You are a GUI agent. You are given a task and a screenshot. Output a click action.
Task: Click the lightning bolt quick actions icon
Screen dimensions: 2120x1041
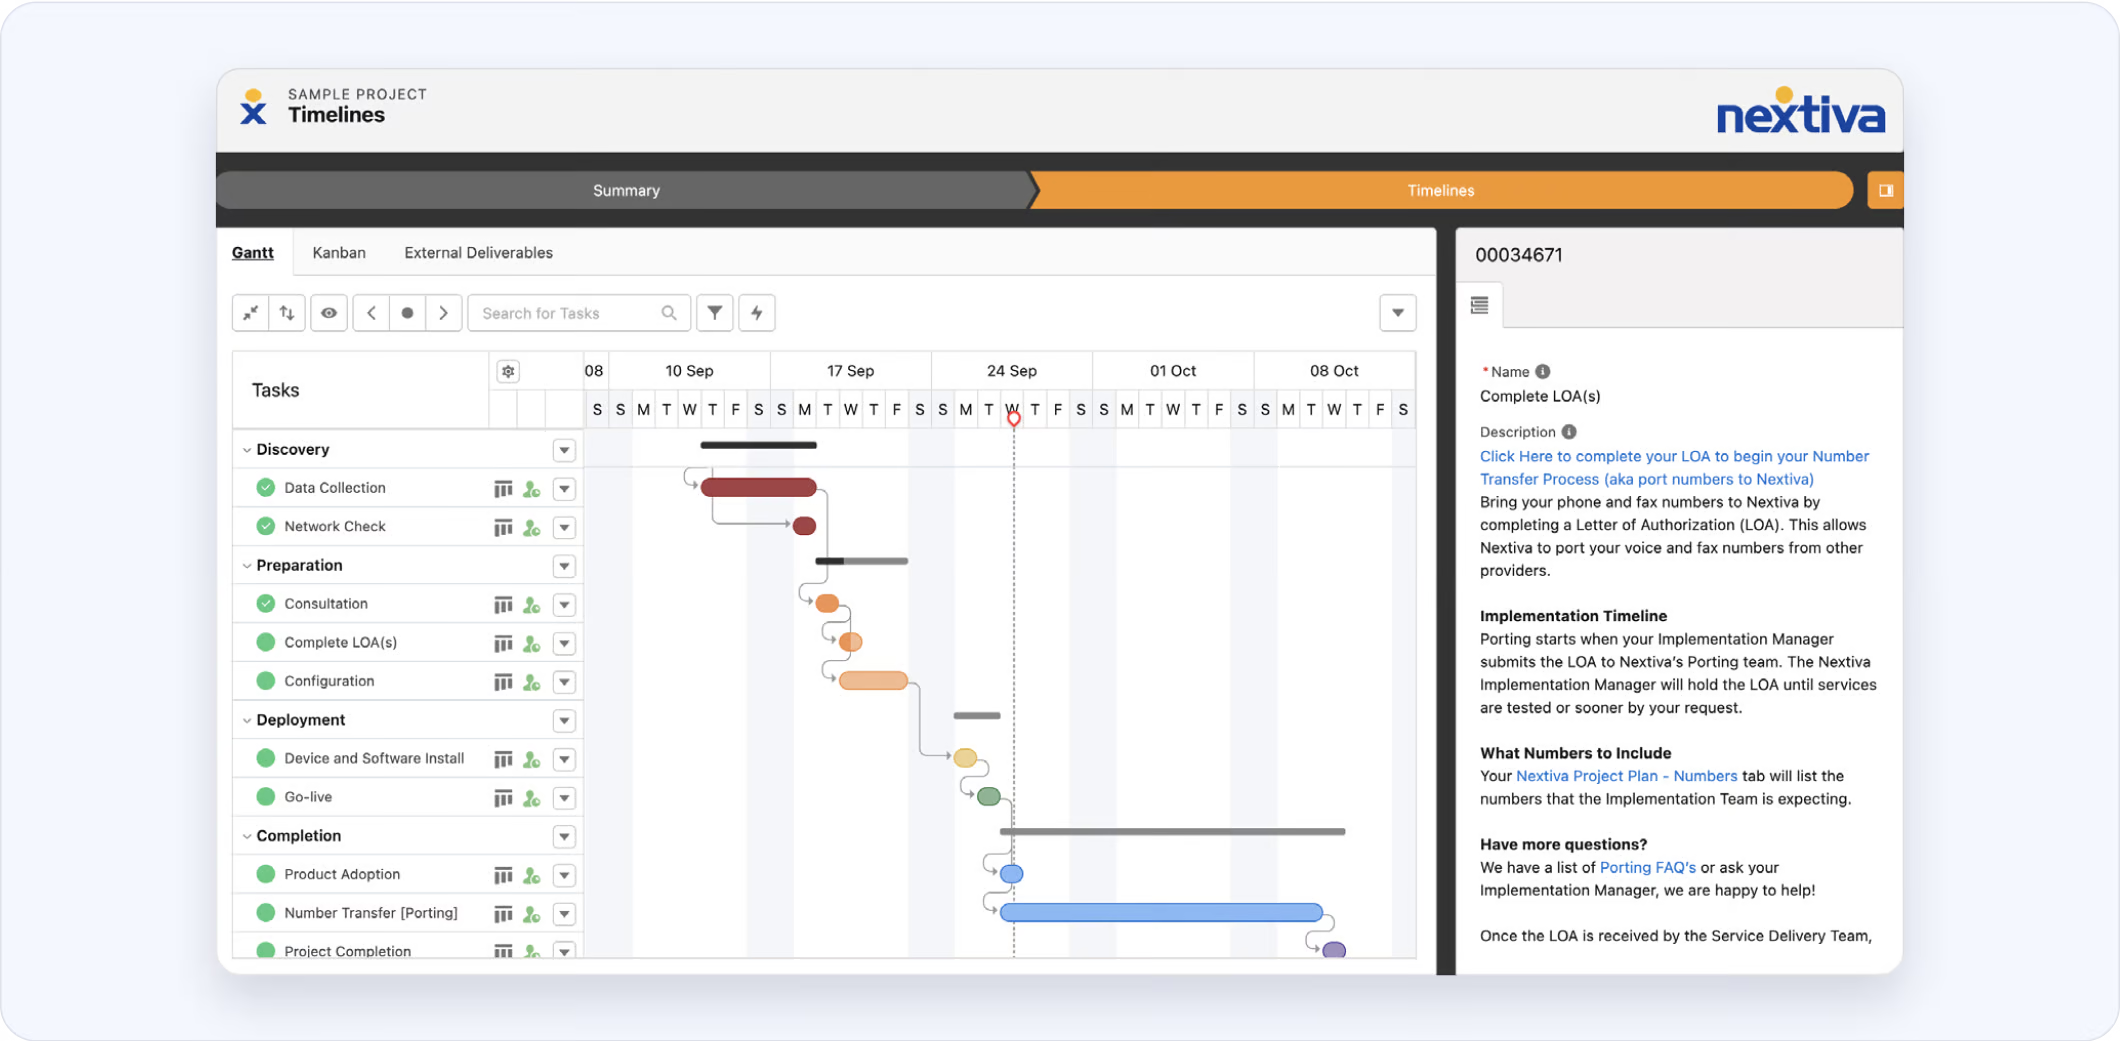tap(757, 313)
